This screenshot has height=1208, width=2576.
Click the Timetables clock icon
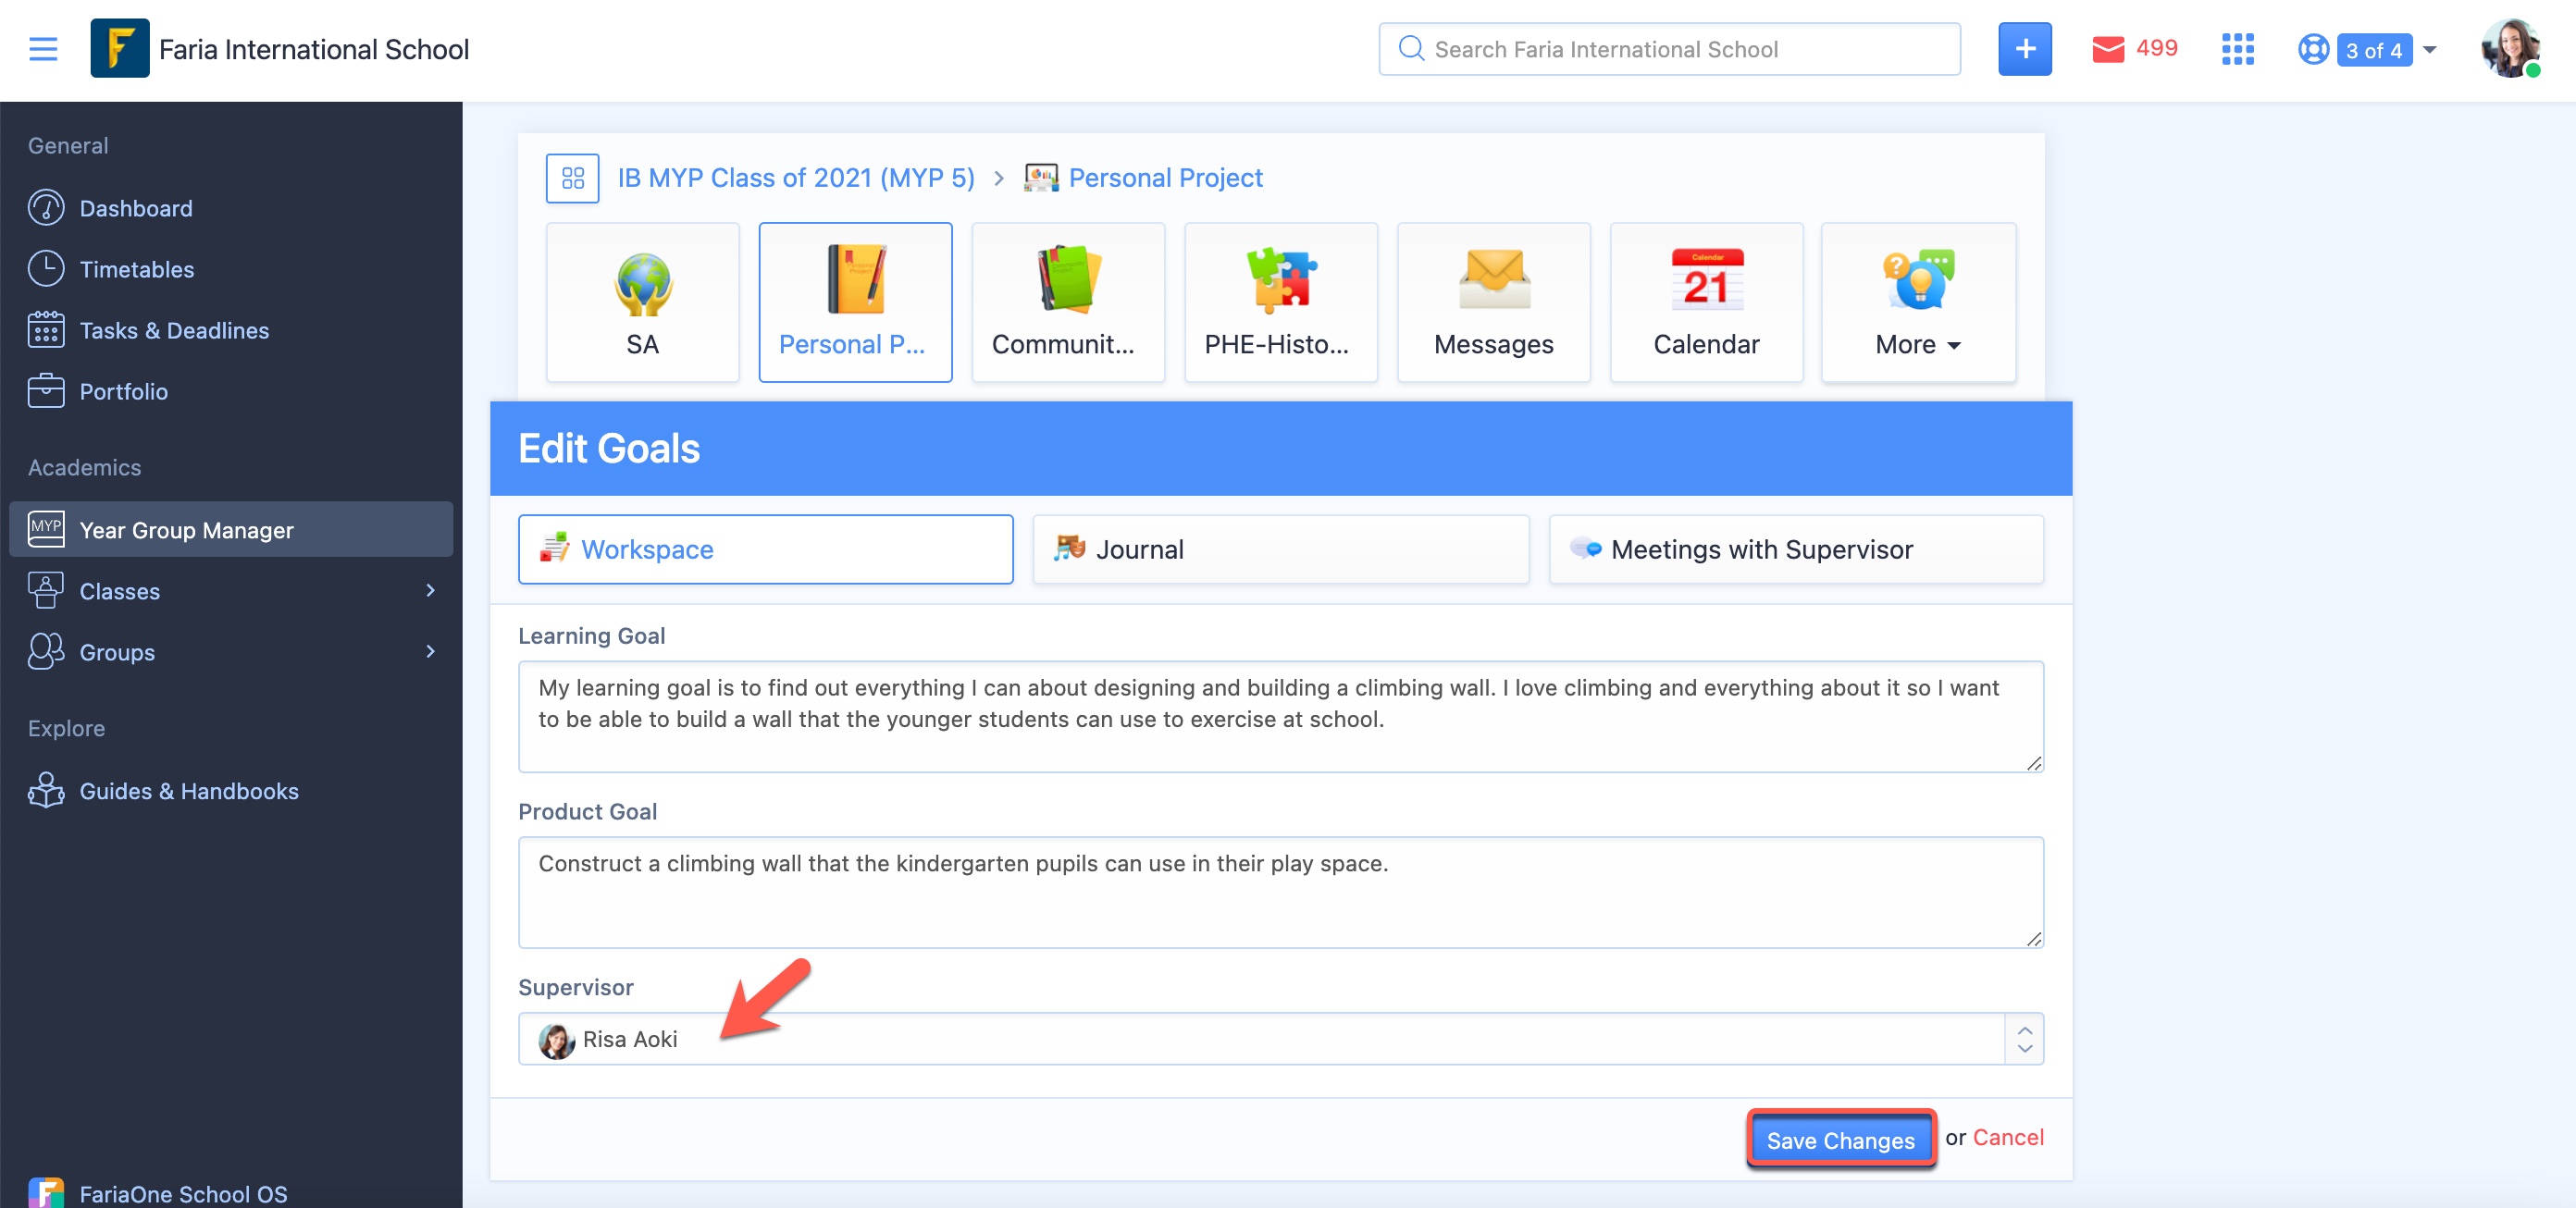46,269
